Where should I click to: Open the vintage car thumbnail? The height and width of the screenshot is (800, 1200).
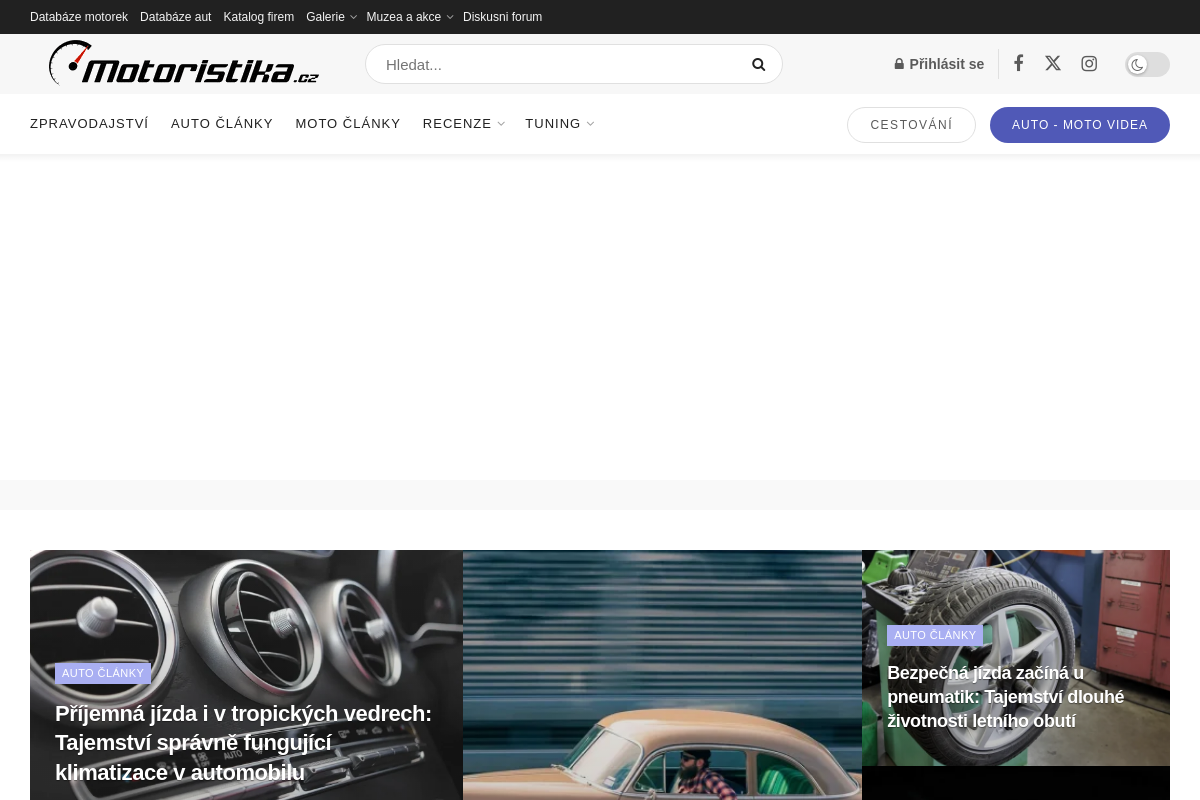(662, 675)
